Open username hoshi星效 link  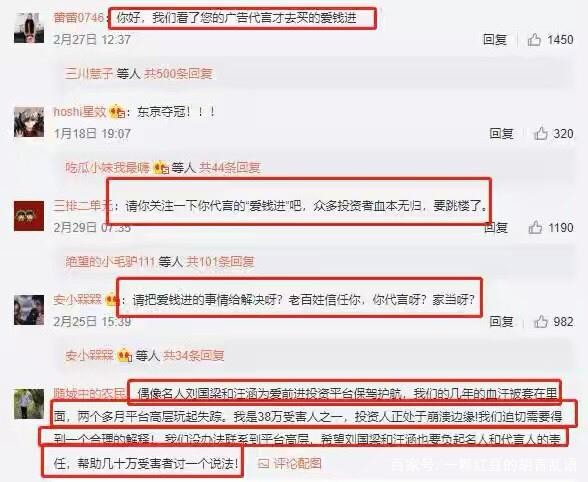point(80,112)
